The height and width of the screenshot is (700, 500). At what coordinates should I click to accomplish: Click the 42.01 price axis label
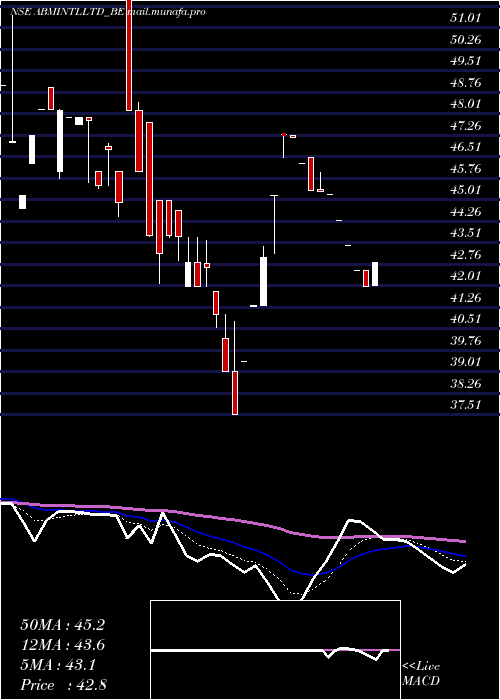(466, 276)
